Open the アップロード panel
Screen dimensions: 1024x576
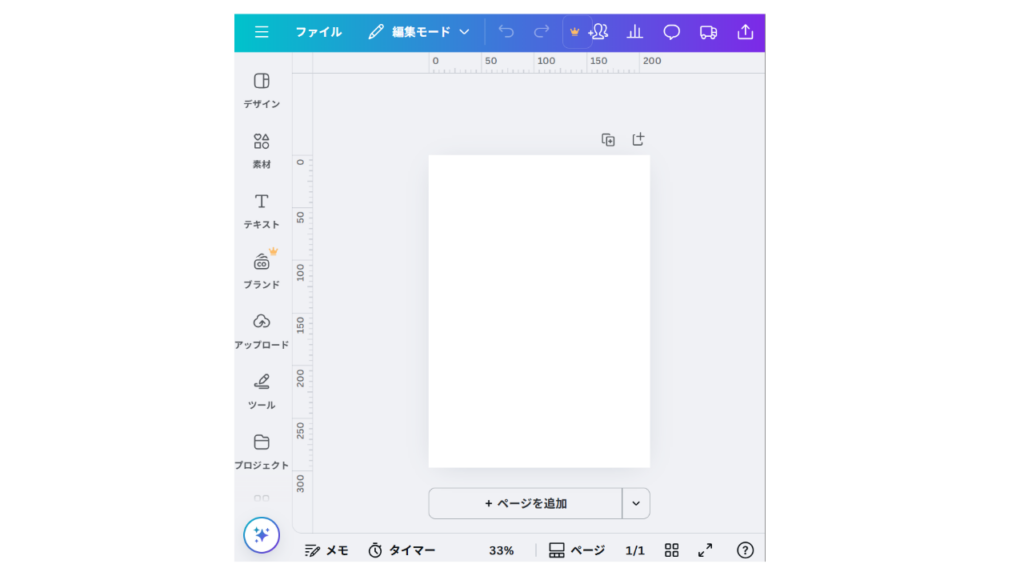[261, 330]
